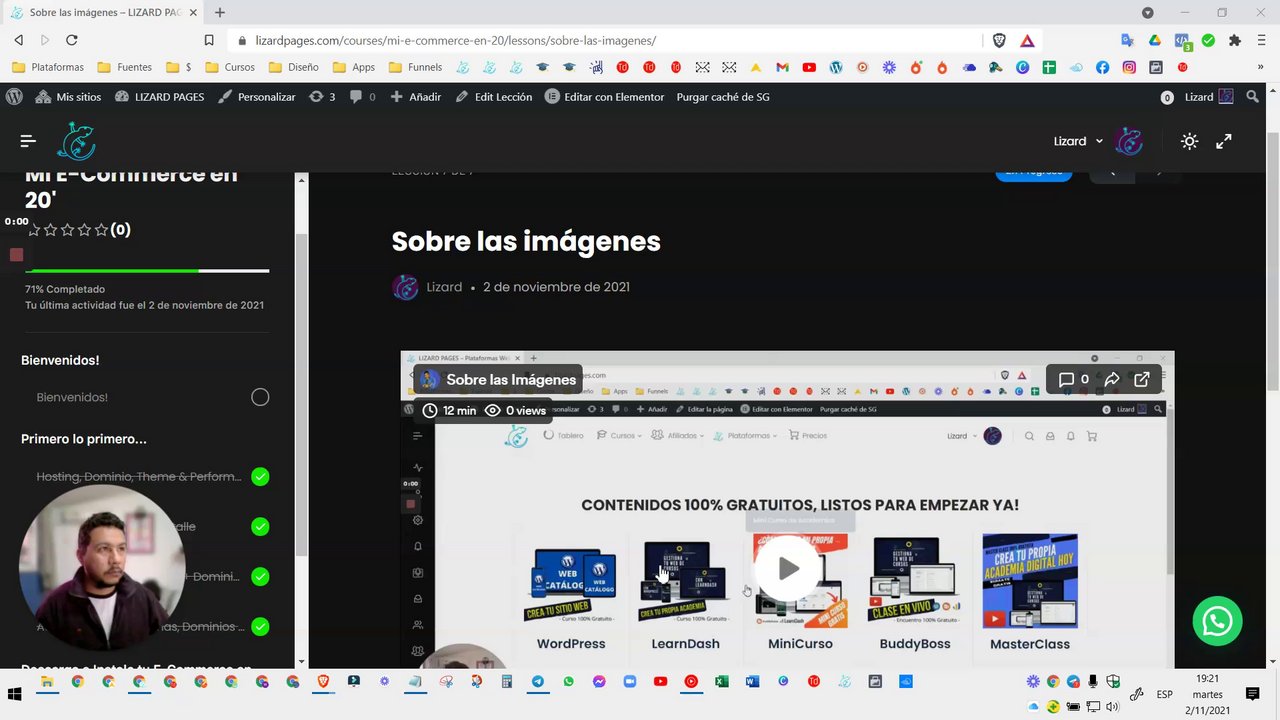The image size is (1280, 720).
Task: Share the video arrow icon
Action: pos(1112,379)
